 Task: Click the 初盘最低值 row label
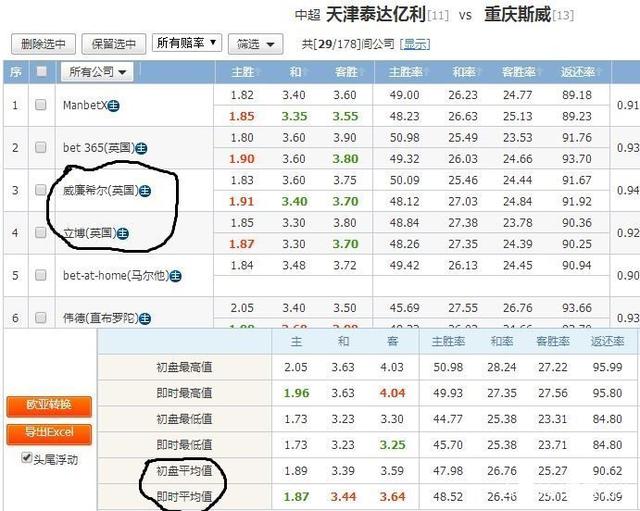[x=184, y=419]
